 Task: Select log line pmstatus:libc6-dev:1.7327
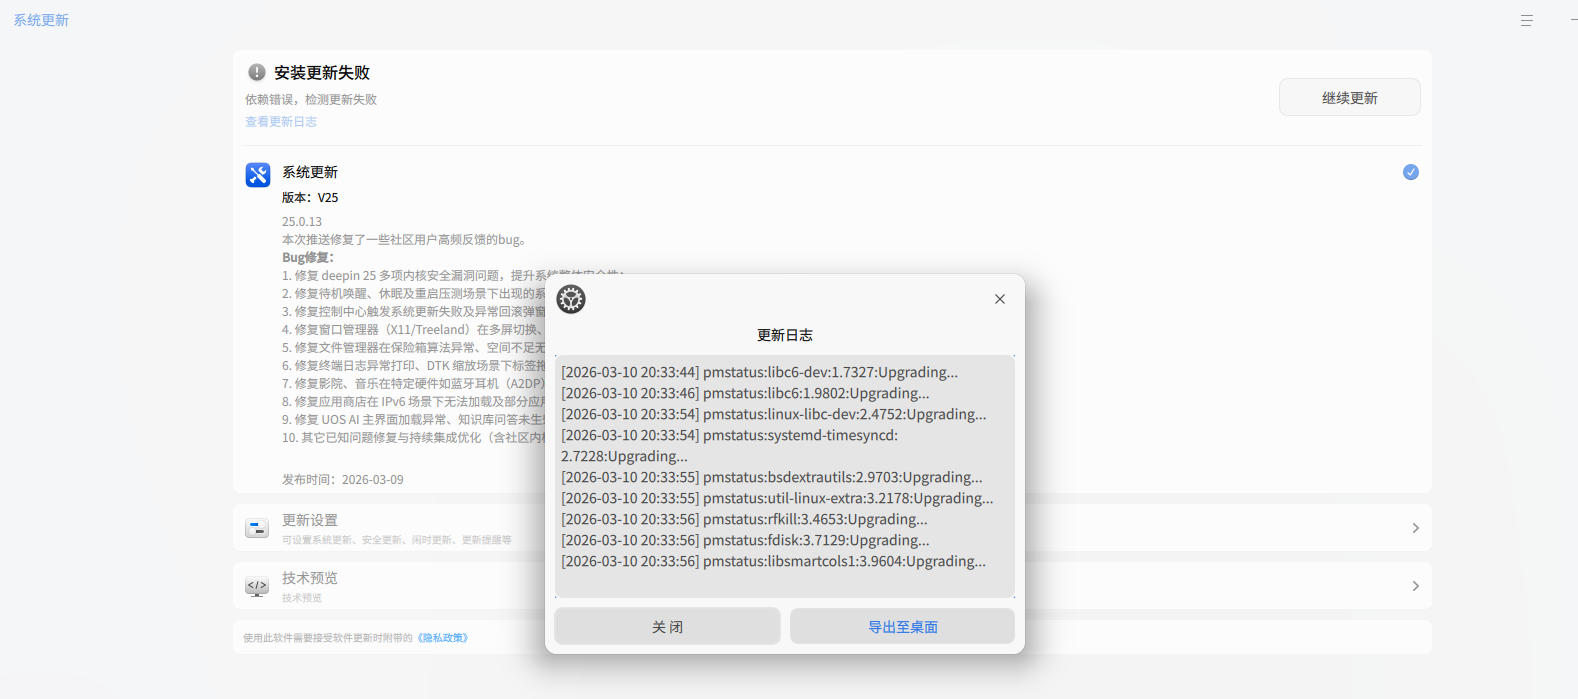tap(760, 372)
